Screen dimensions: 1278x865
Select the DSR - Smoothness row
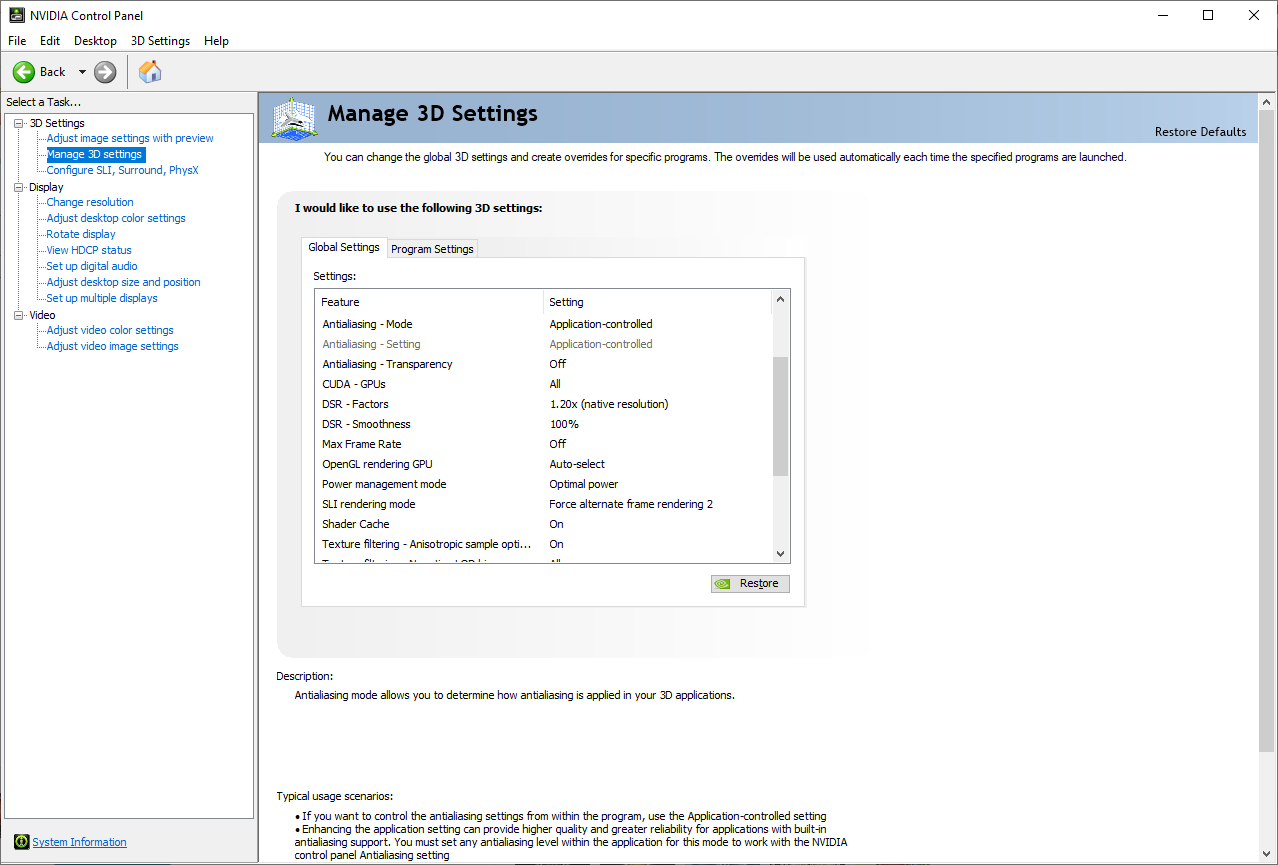click(543, 424)
